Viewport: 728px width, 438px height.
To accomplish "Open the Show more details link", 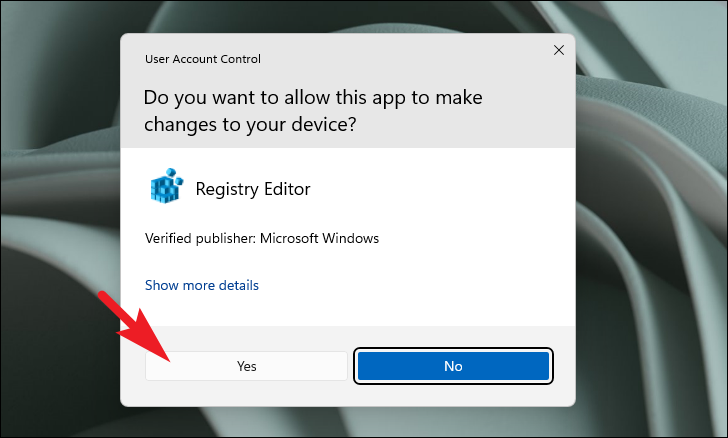I will 202,285.
